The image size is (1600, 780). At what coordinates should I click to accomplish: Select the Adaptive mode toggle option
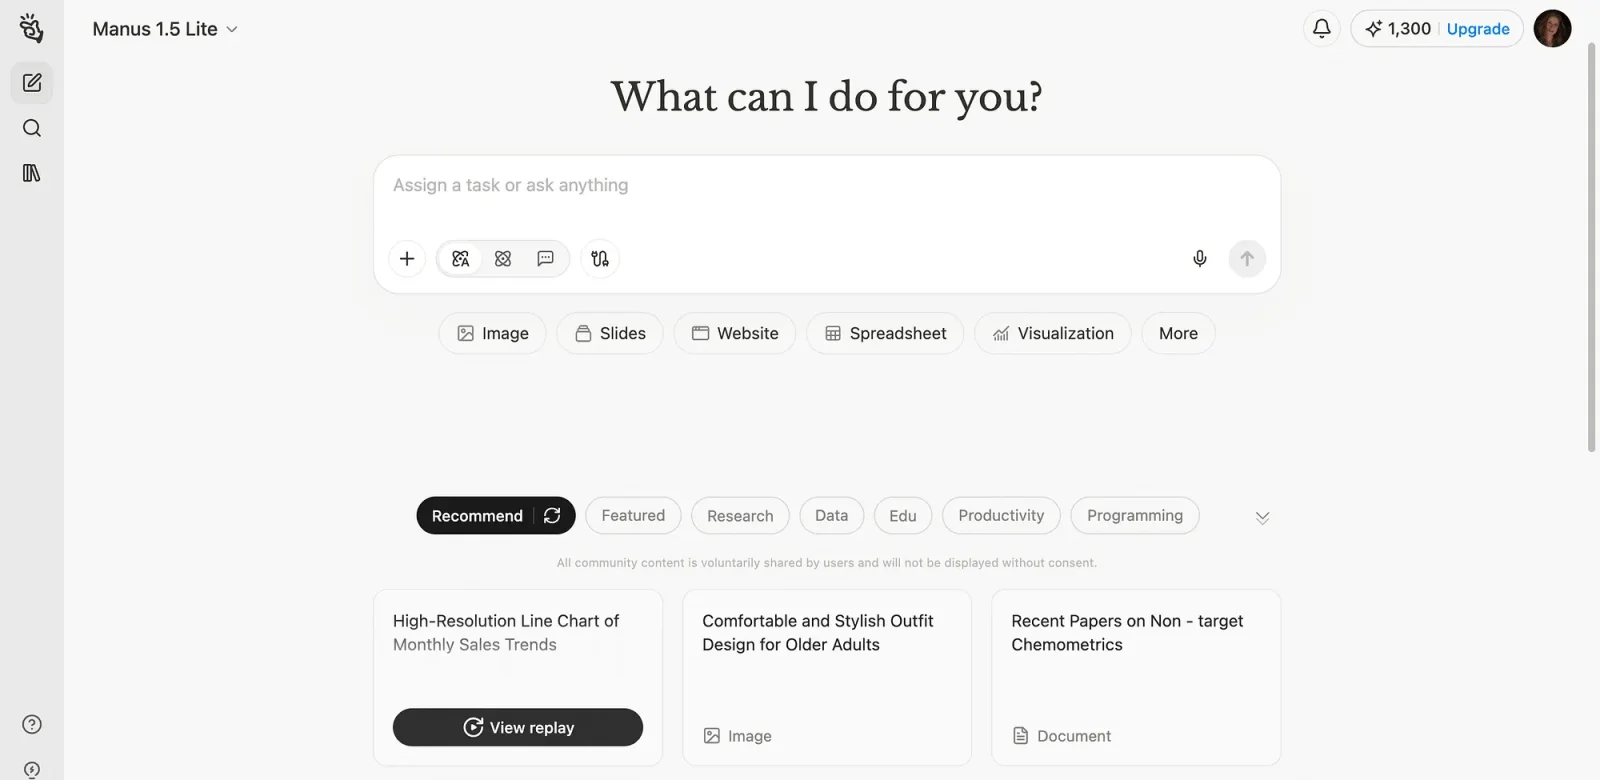click(x=461, y=259)
